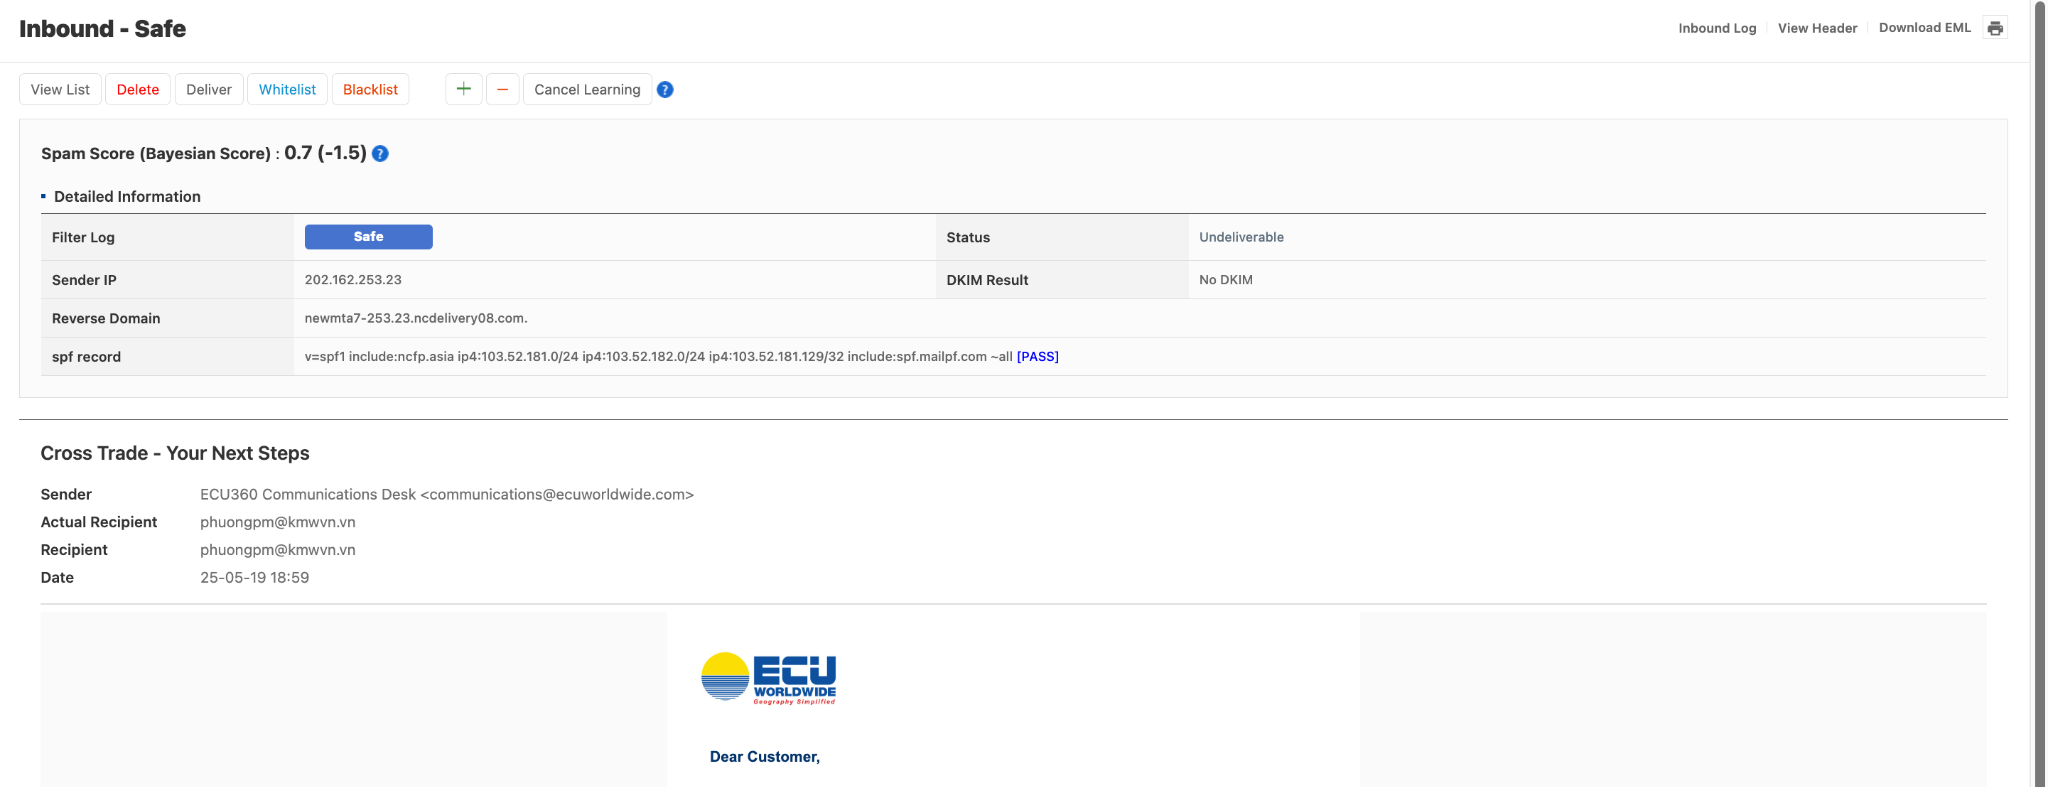Viewport: 2048px width, 787px height.
Task: Click the print icon in the header
Action: click(1995, 28)
